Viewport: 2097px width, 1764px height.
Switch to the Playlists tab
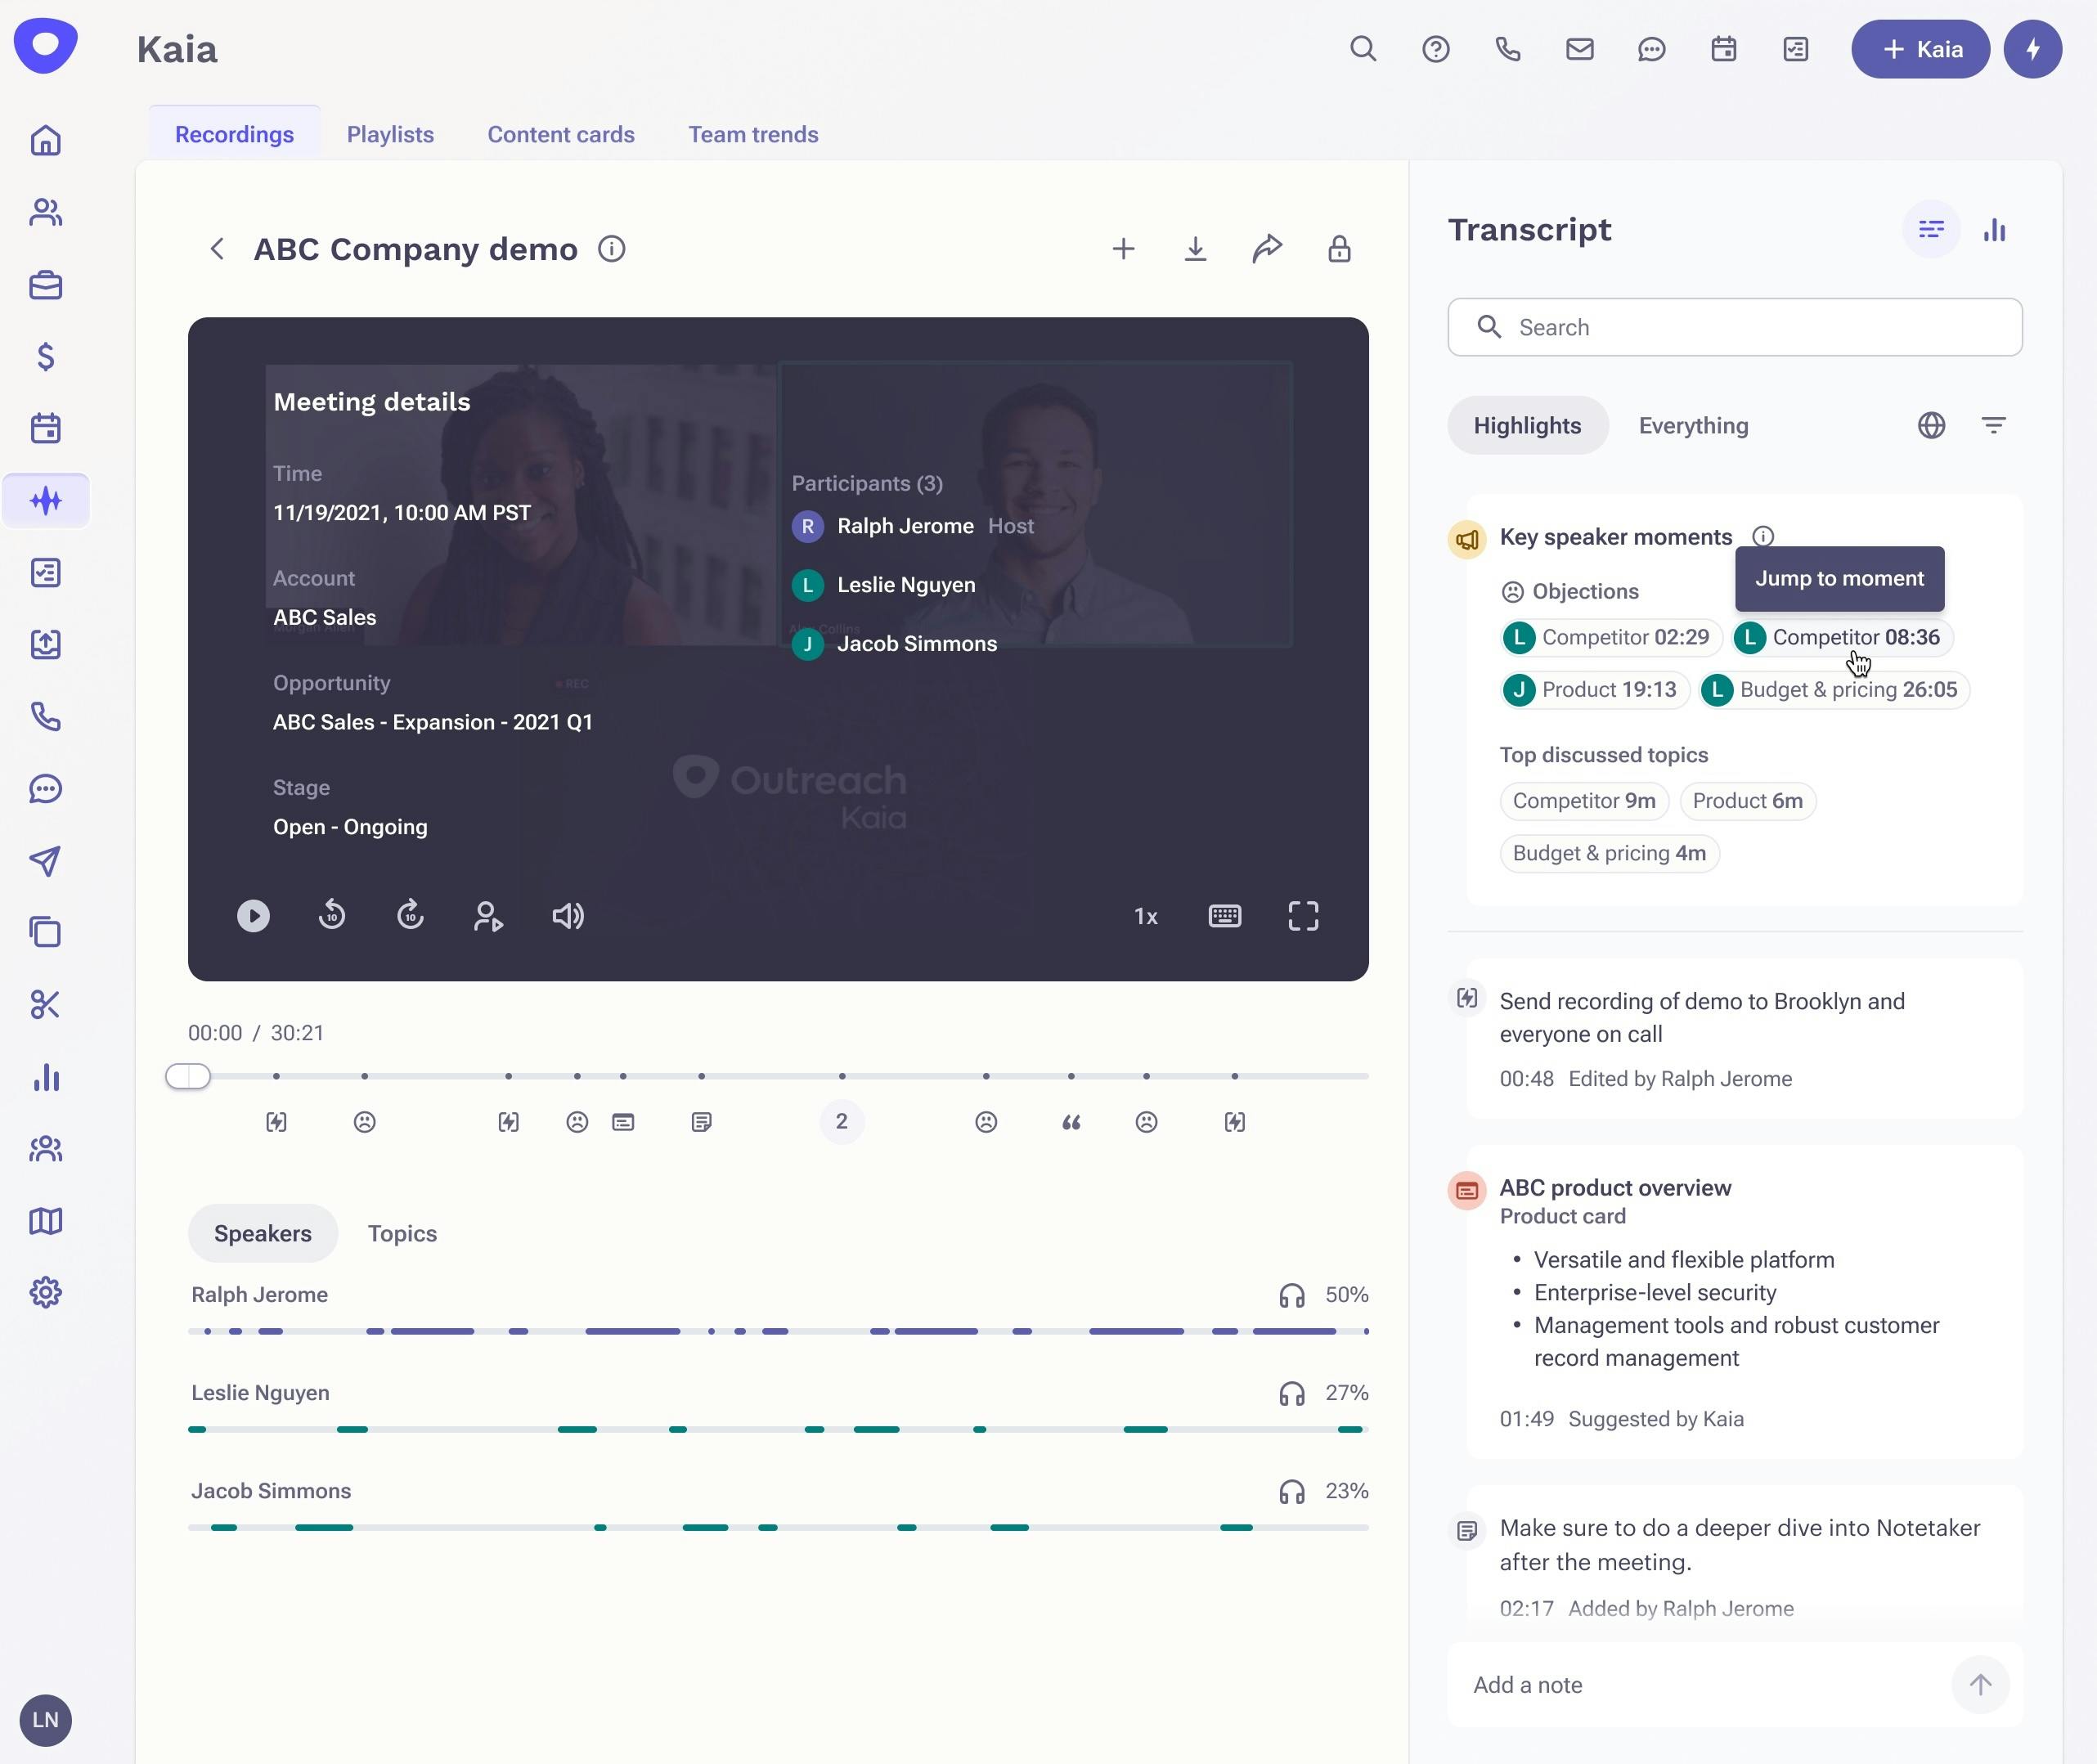click(x=390, y=135)
